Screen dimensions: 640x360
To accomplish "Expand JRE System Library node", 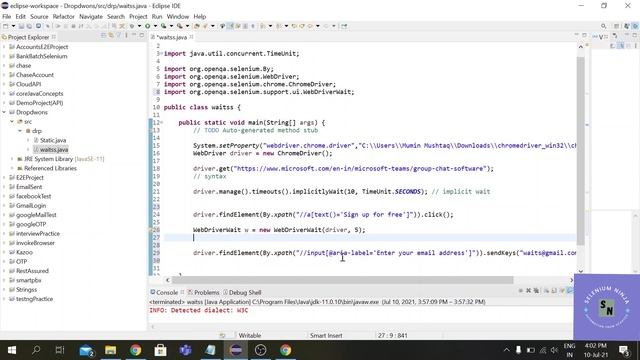I will click(x=12, y=159).
